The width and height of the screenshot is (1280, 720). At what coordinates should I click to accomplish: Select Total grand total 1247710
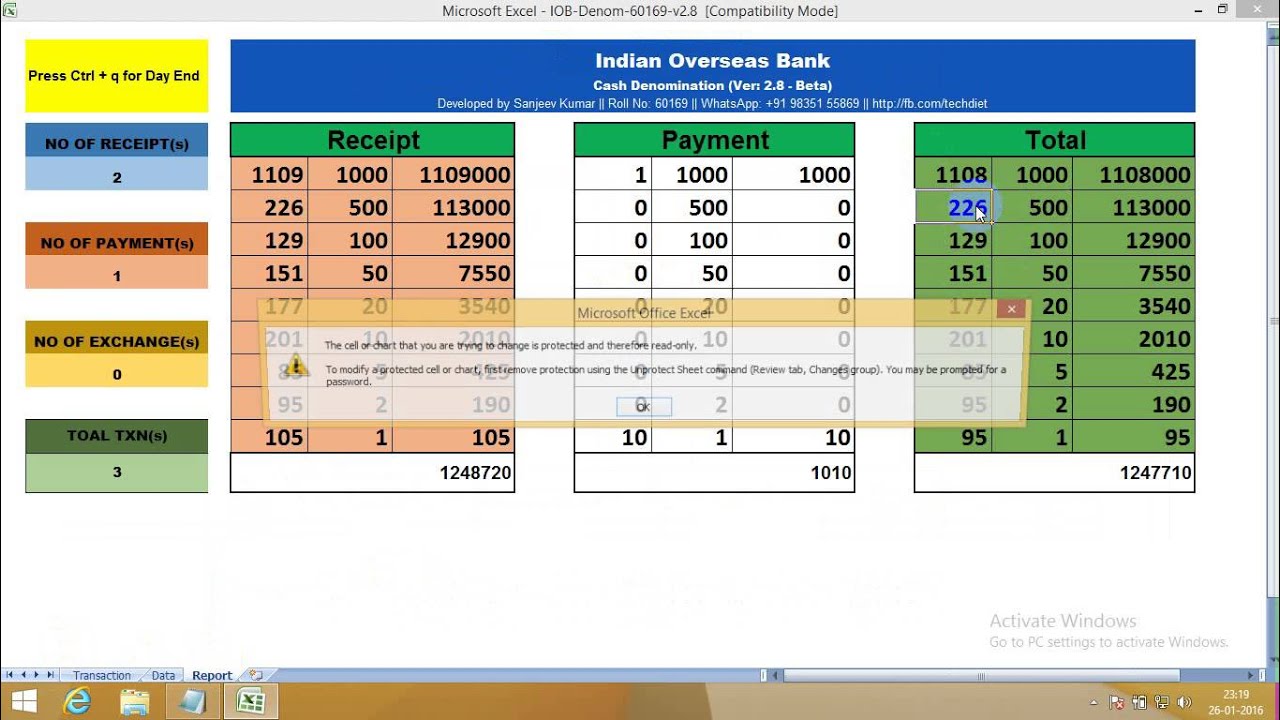pos(1054,473)
